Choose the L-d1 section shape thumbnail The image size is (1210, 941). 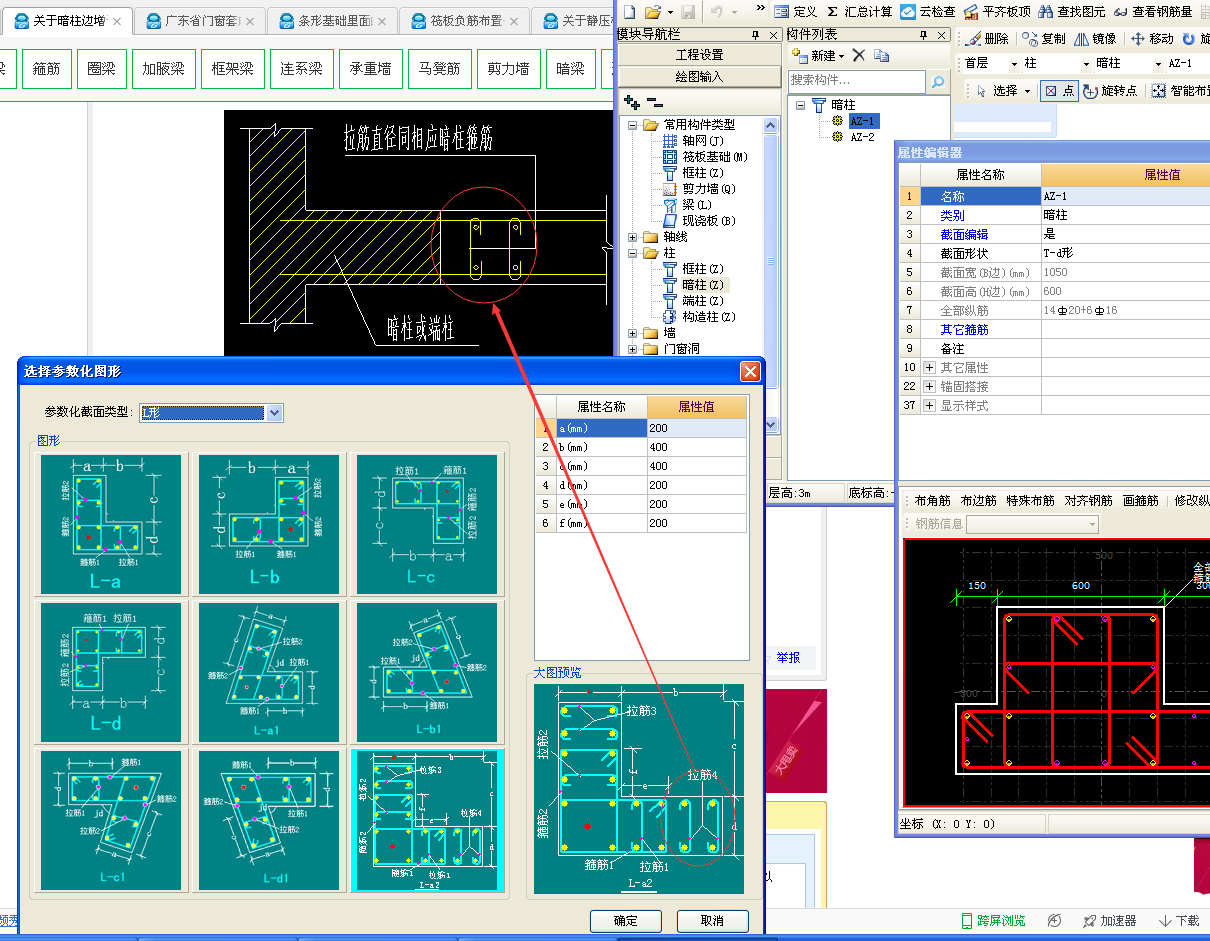click(269, 820)
